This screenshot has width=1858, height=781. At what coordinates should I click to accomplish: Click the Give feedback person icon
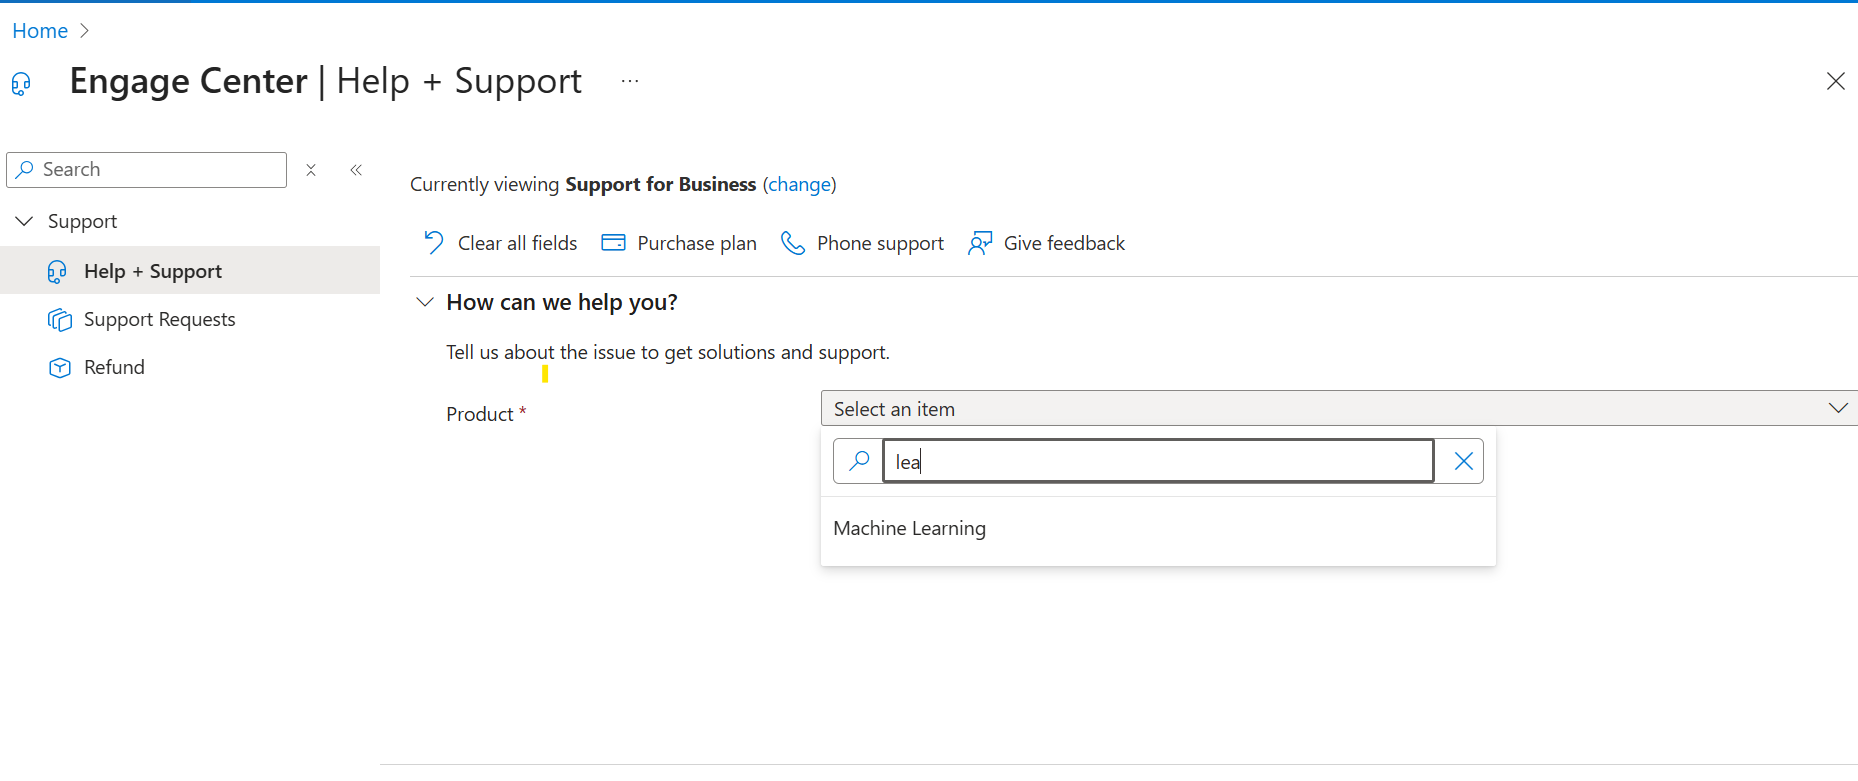pyautogui.click(x=980, y=243)
